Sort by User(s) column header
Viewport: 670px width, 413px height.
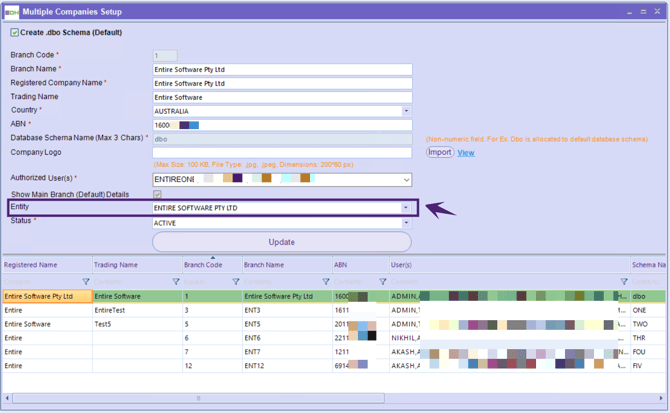(510, 265)
